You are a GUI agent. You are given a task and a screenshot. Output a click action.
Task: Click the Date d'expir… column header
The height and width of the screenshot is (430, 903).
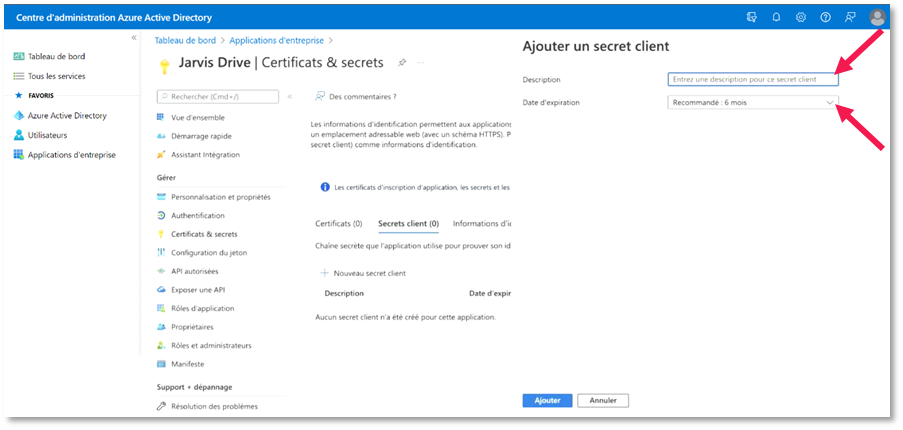490,293
